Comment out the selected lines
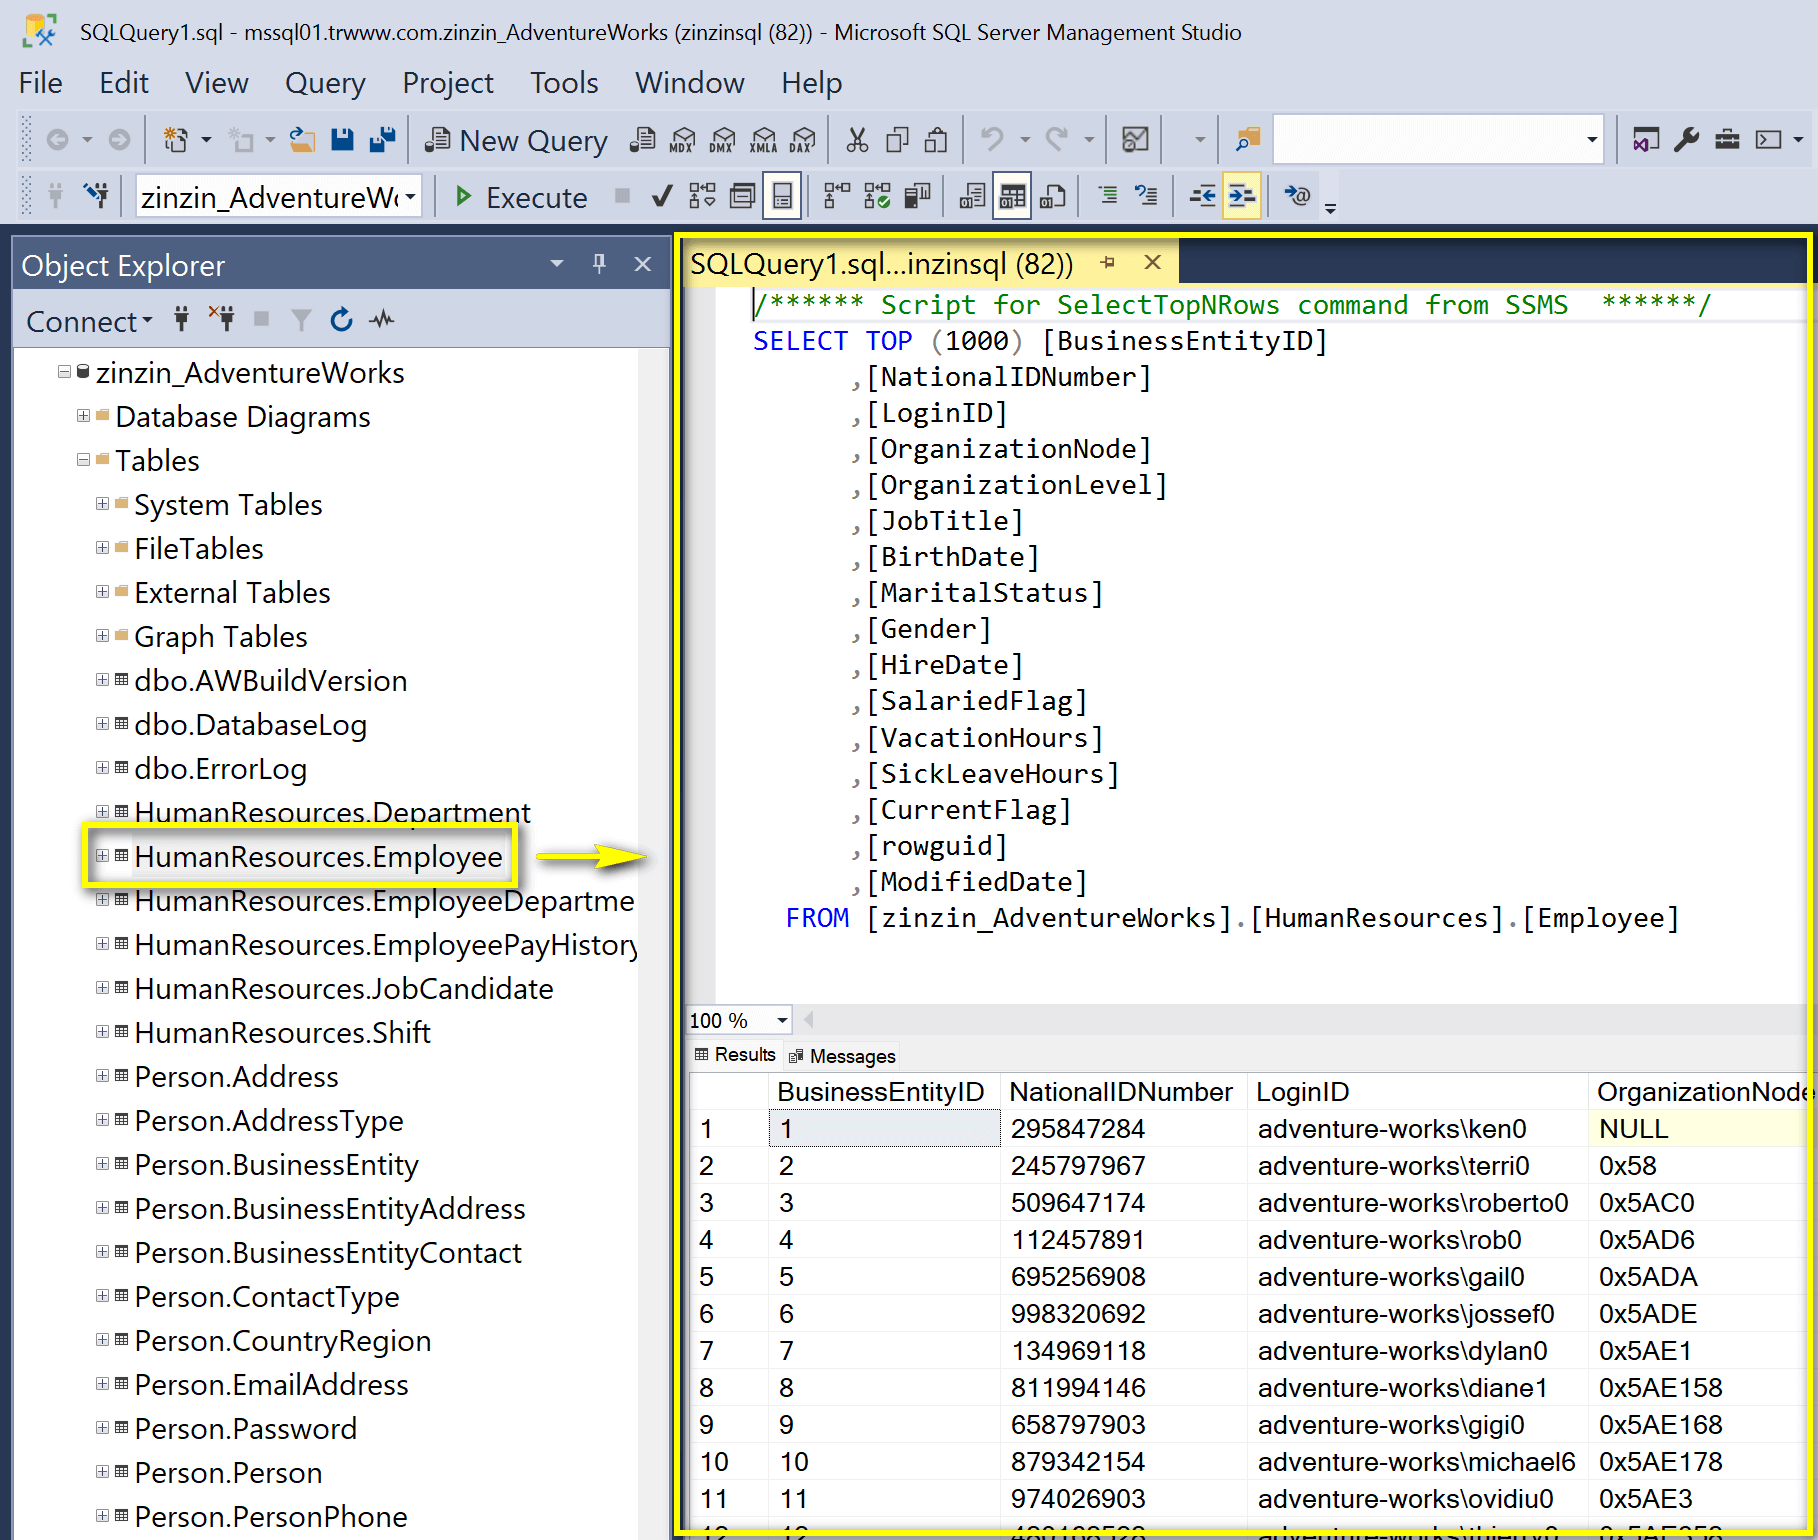1818x1540 pixels. (x=1108, y=196)
